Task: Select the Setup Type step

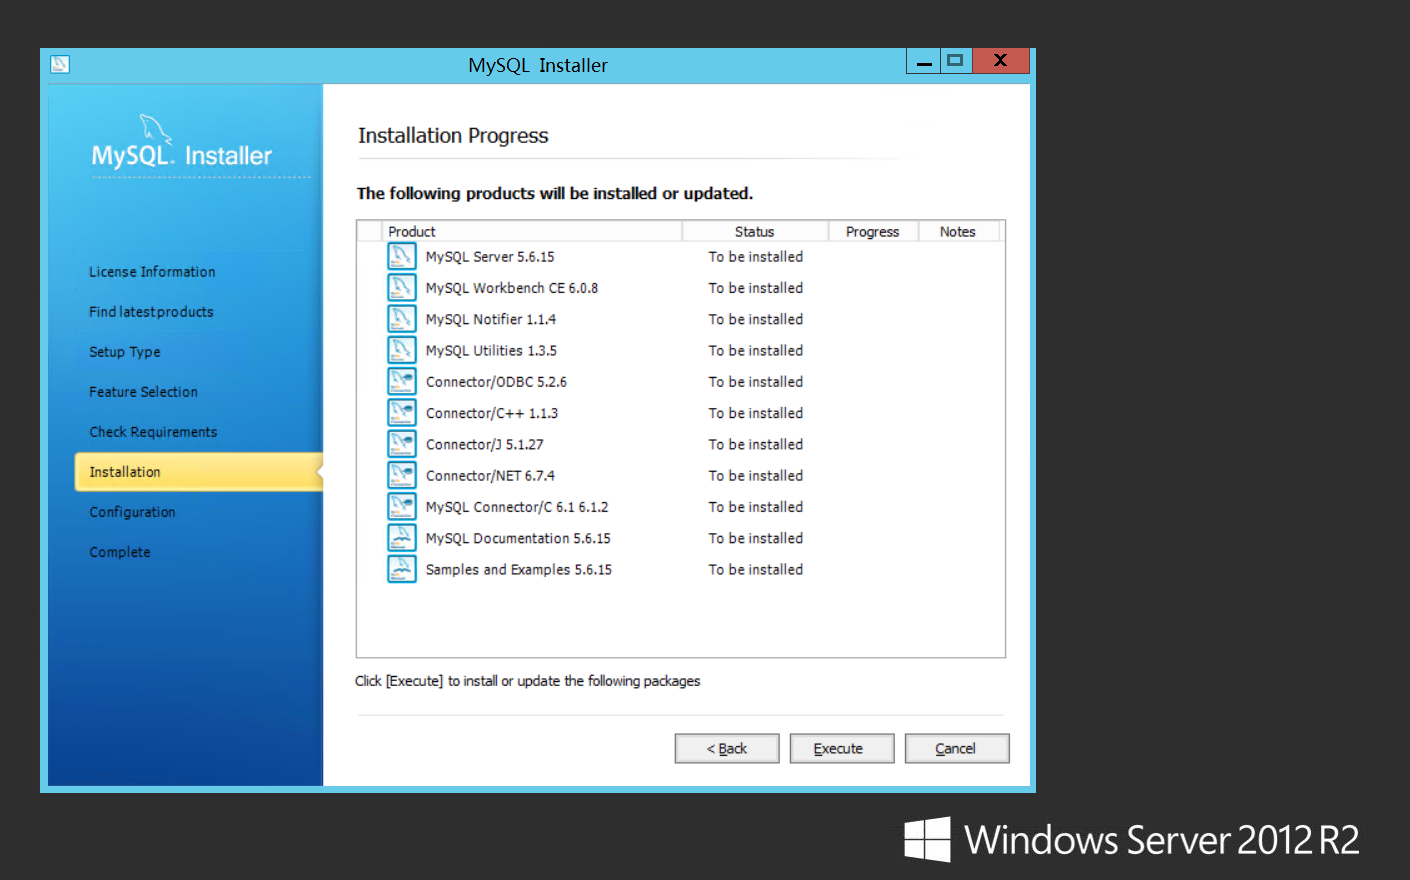Action: 125,352
